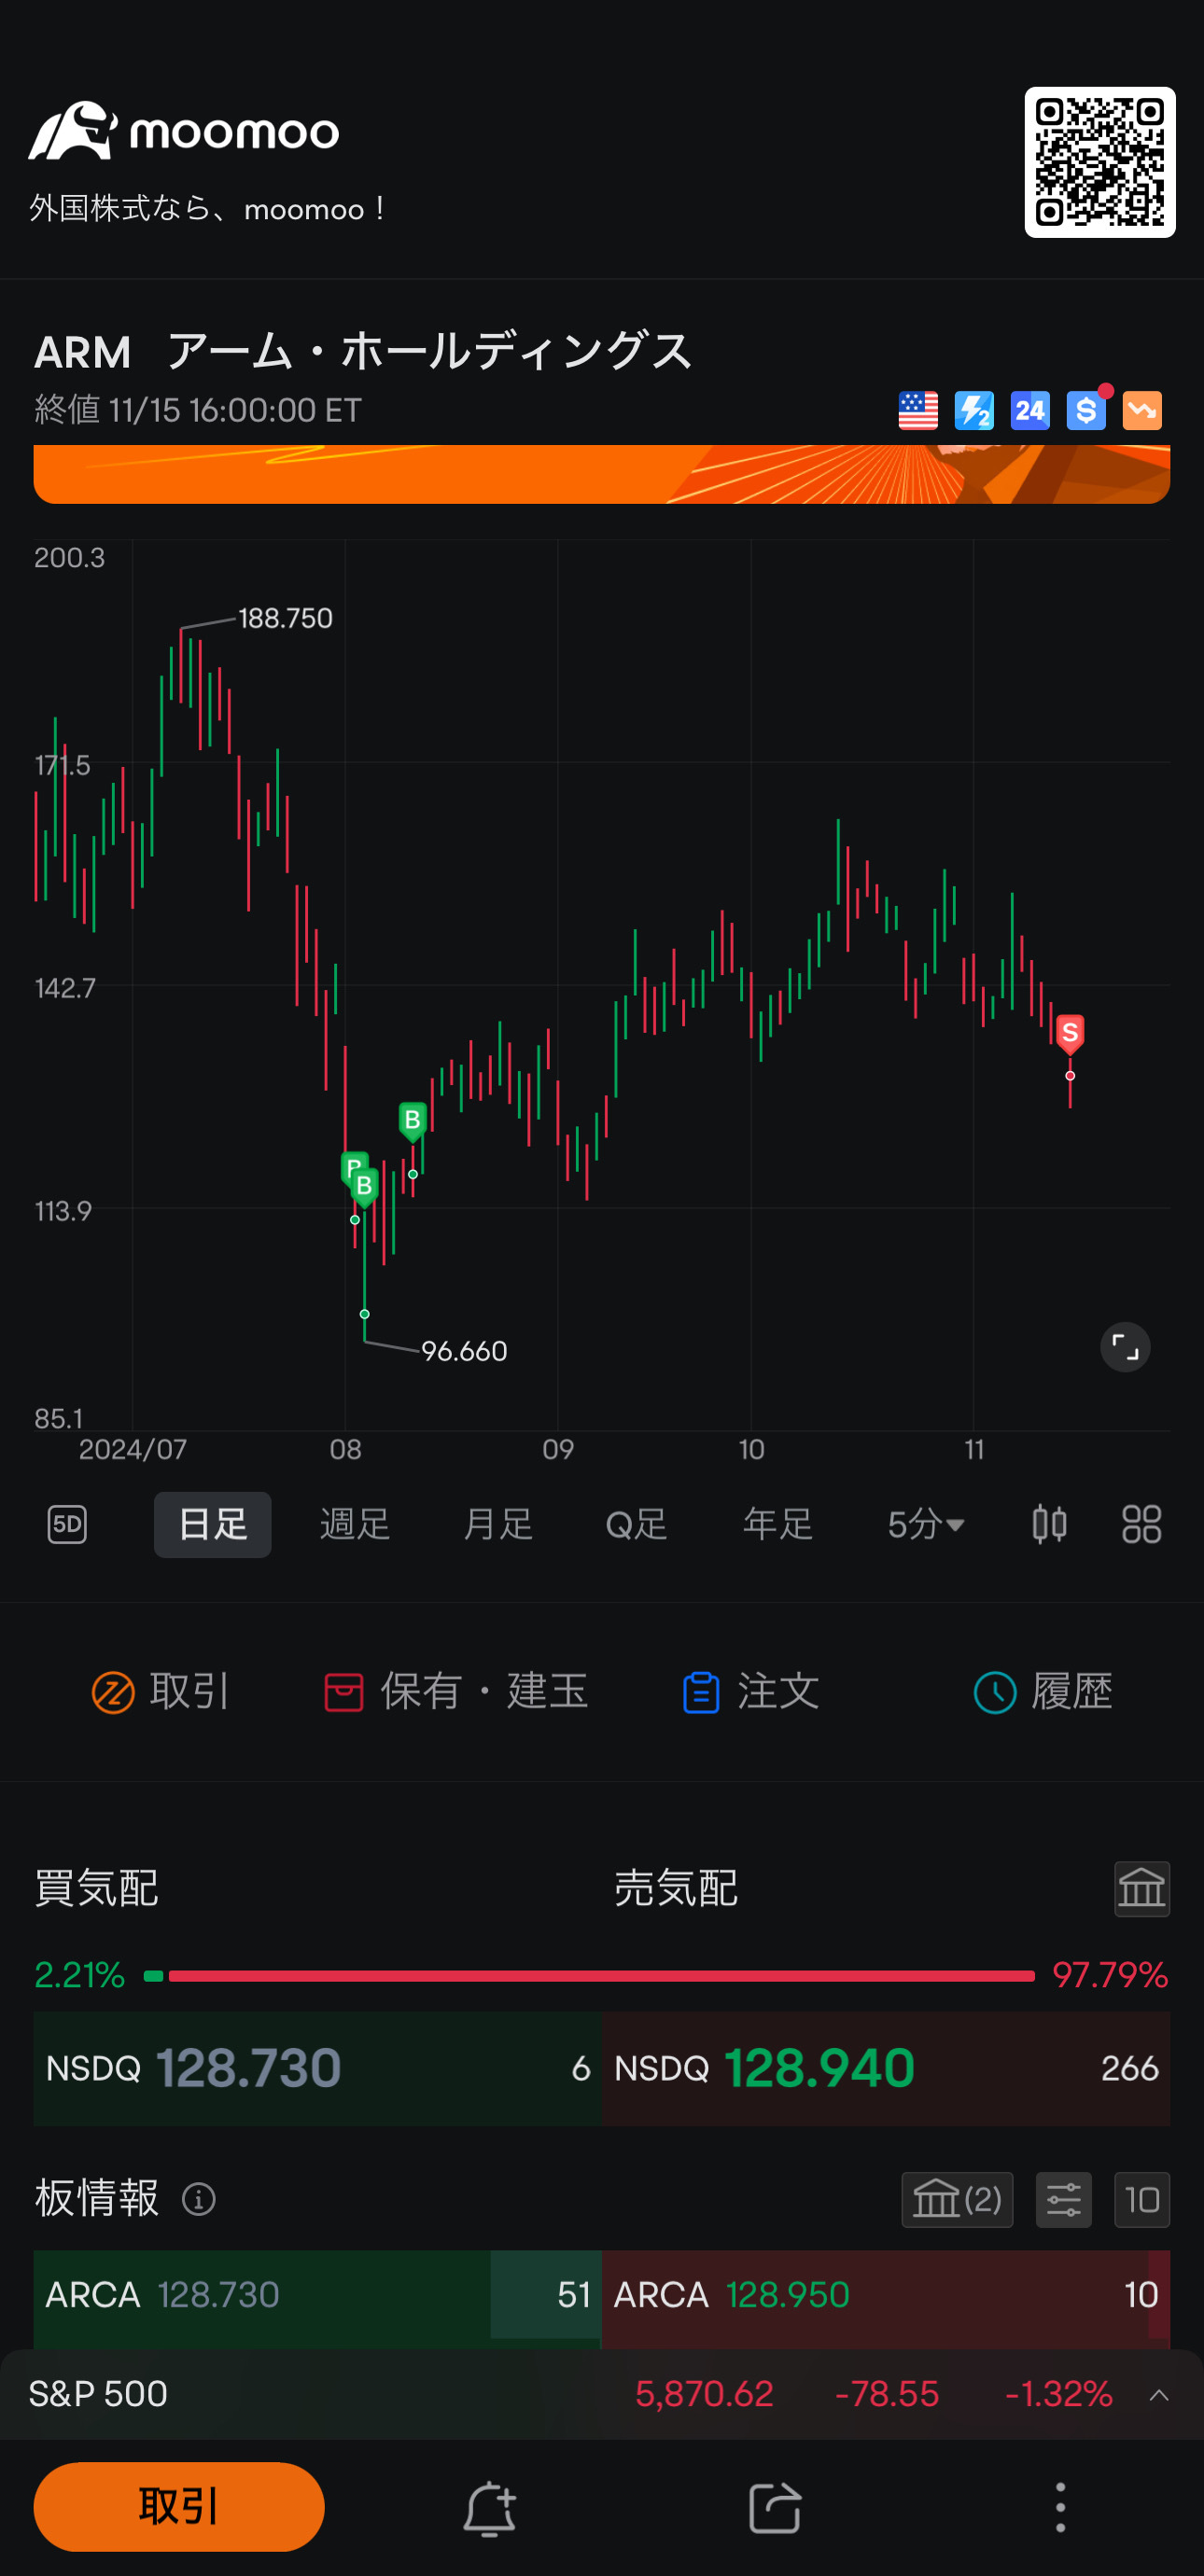Tap the US flag market icon
The image size is (1204, 2576).
point(918,410)
